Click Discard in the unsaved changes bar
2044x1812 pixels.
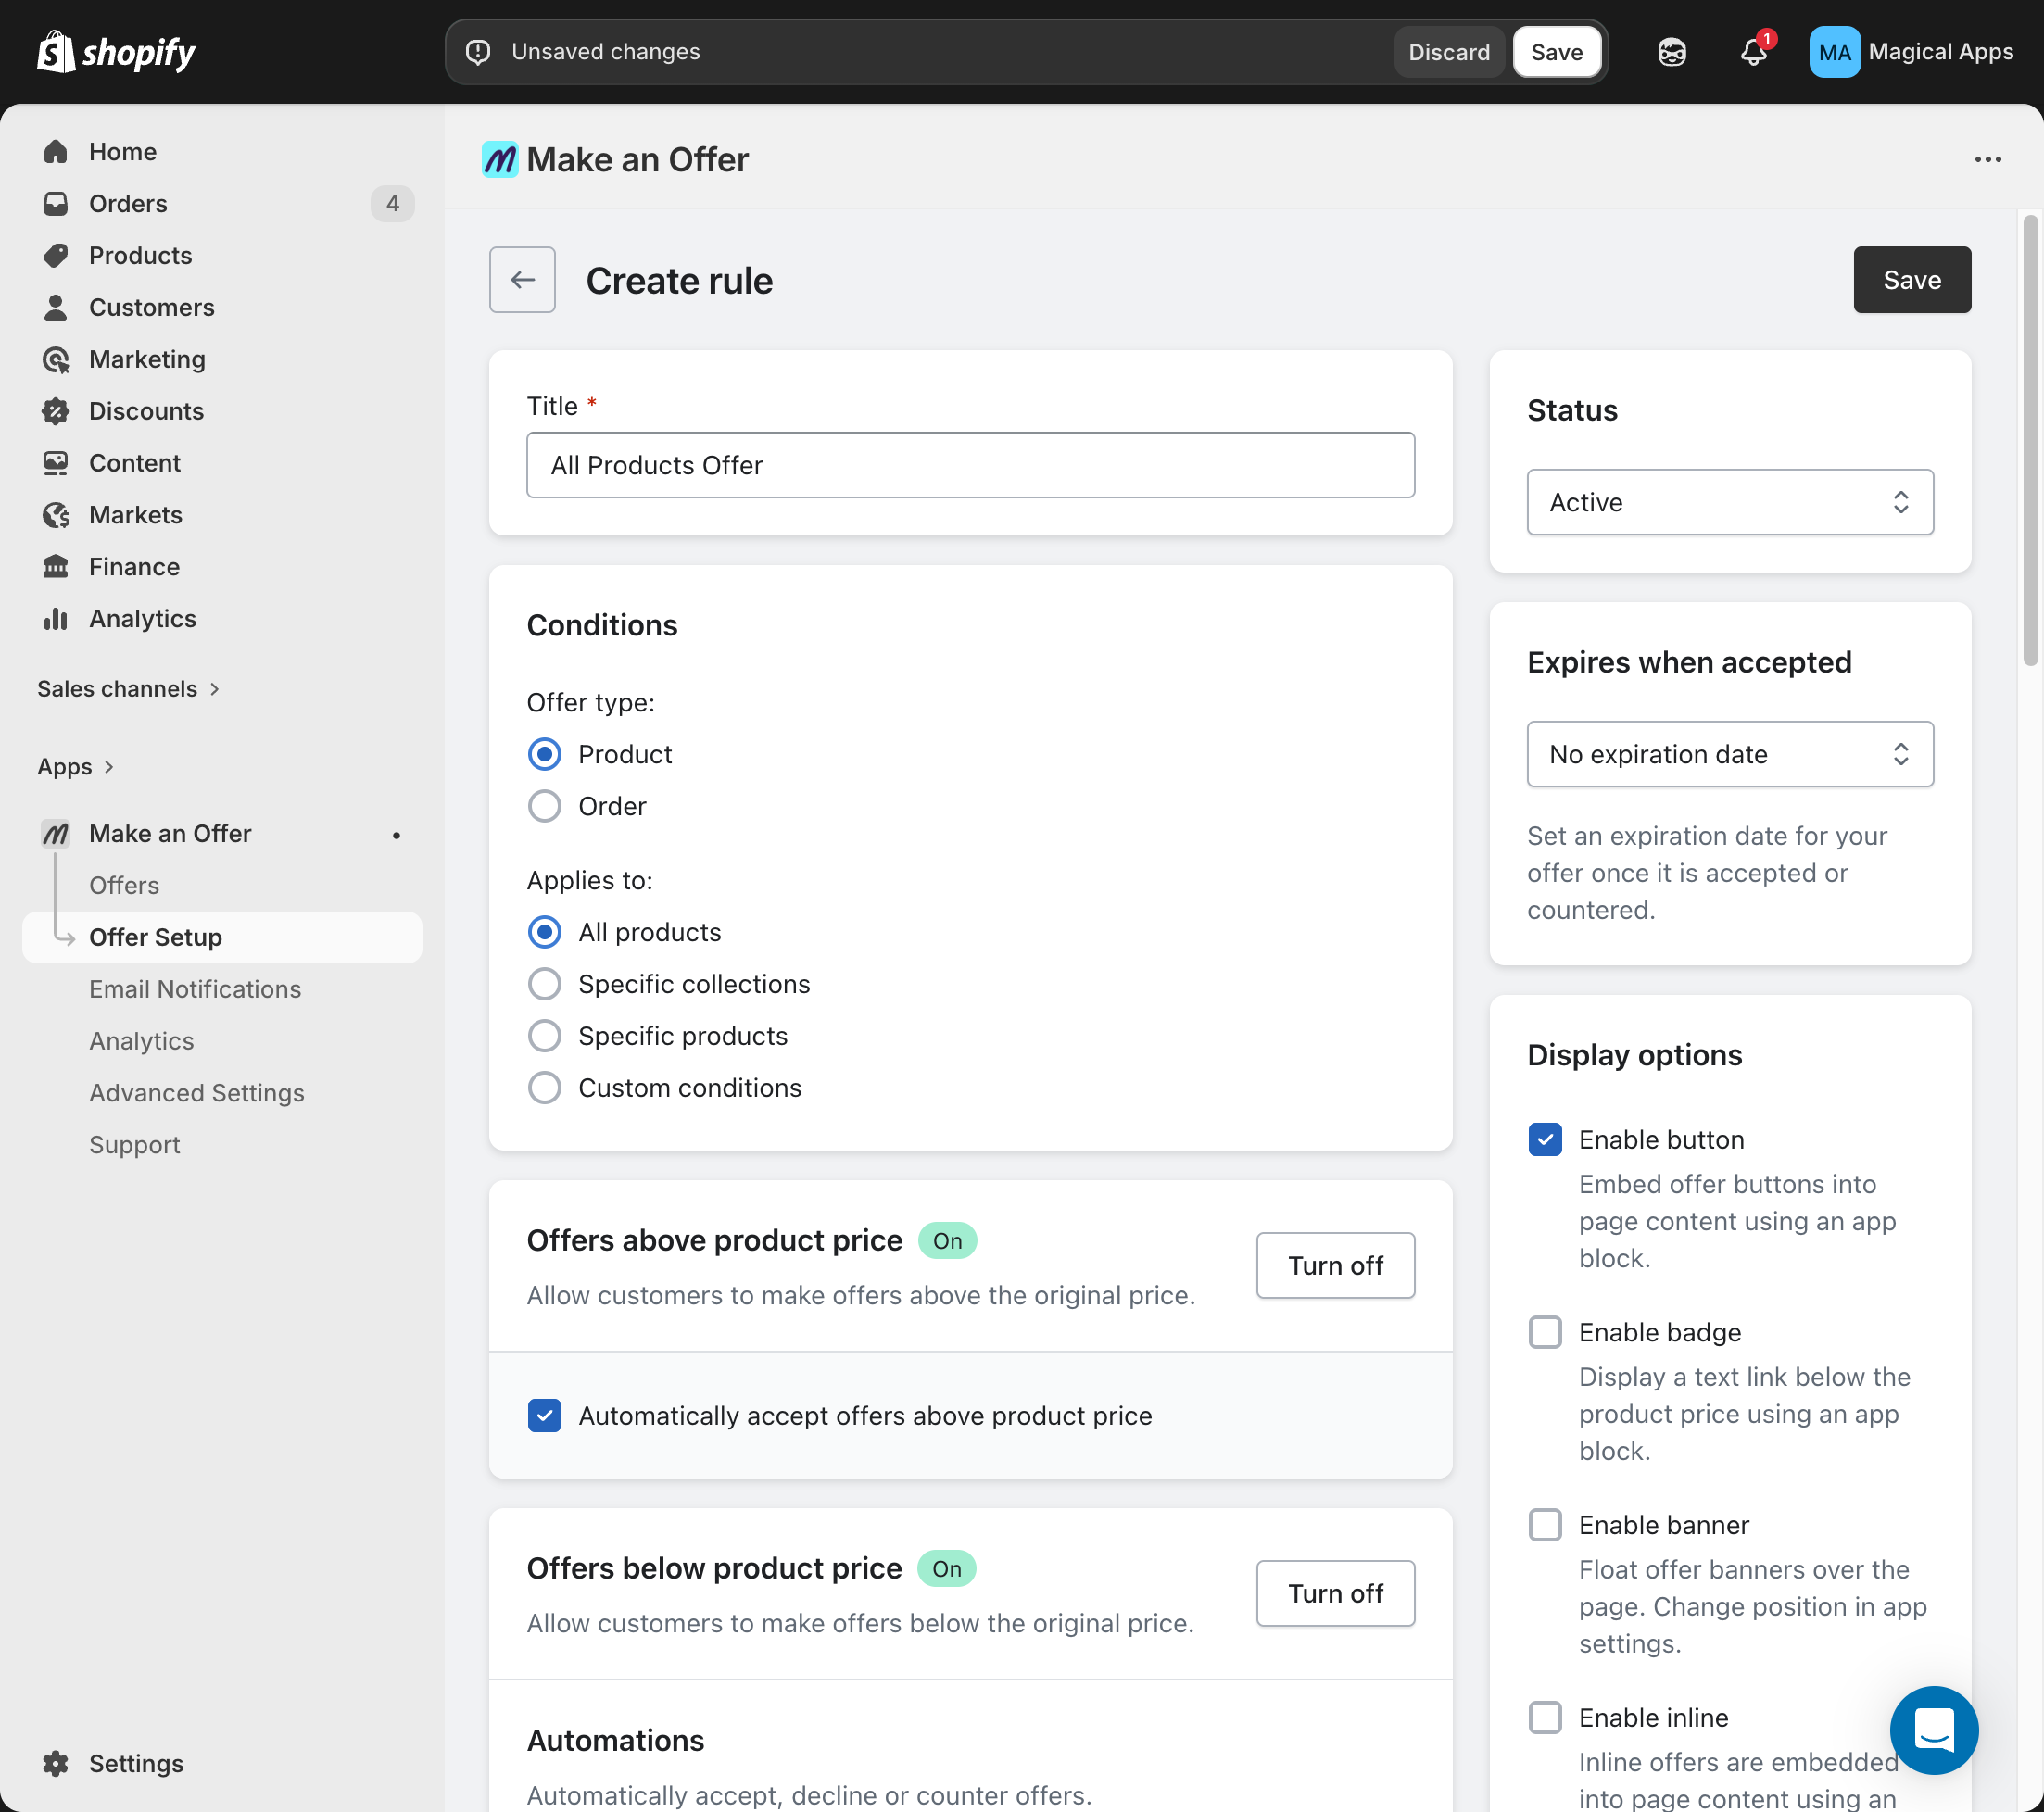(1448, 52)
